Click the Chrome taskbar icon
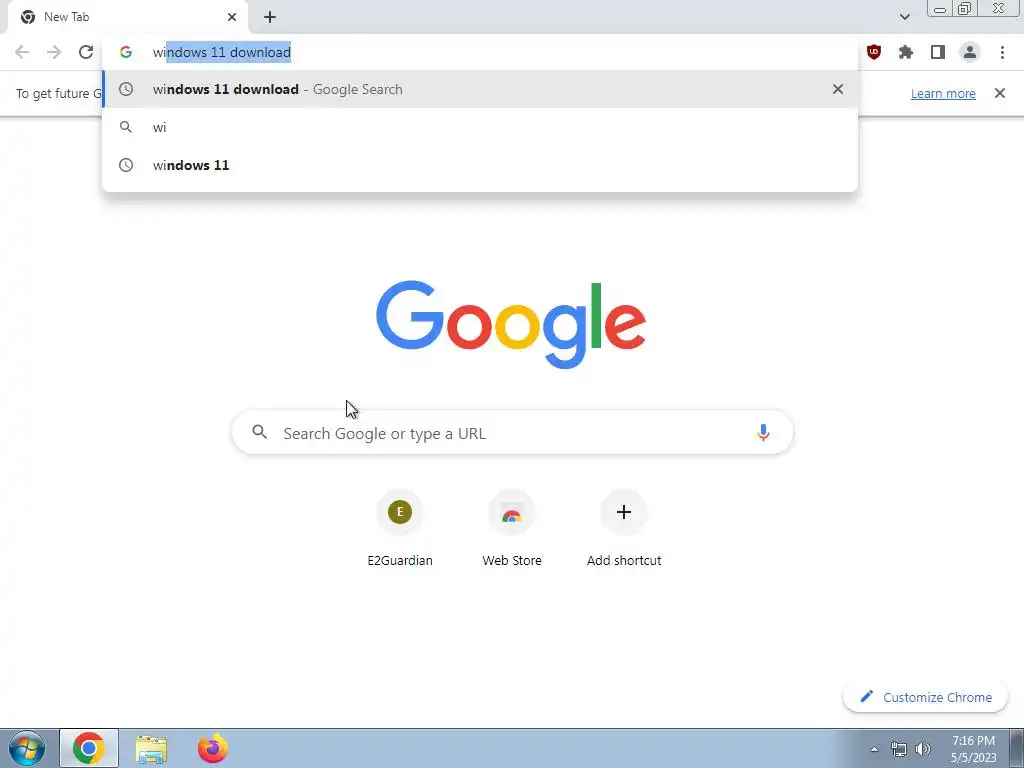This screenshot has height=768, width=1024. pos(89,748)
